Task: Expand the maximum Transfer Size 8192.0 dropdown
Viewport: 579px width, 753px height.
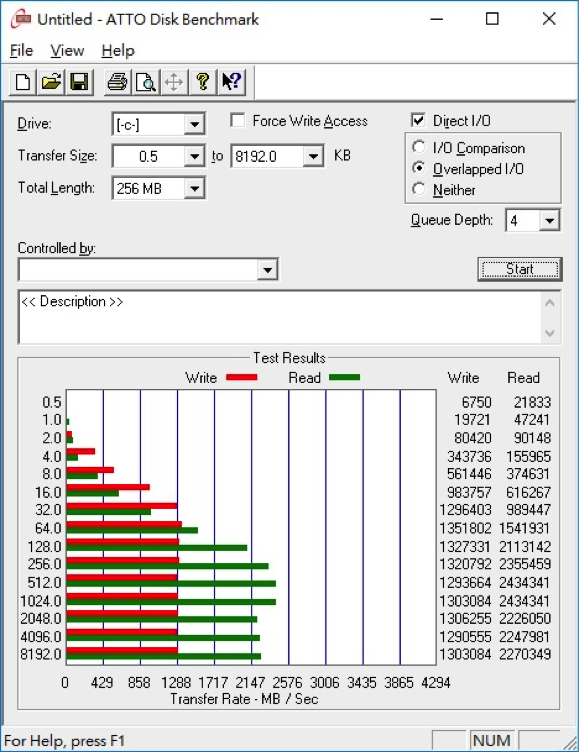Action: pyautogui.click(x=313, y=157)
